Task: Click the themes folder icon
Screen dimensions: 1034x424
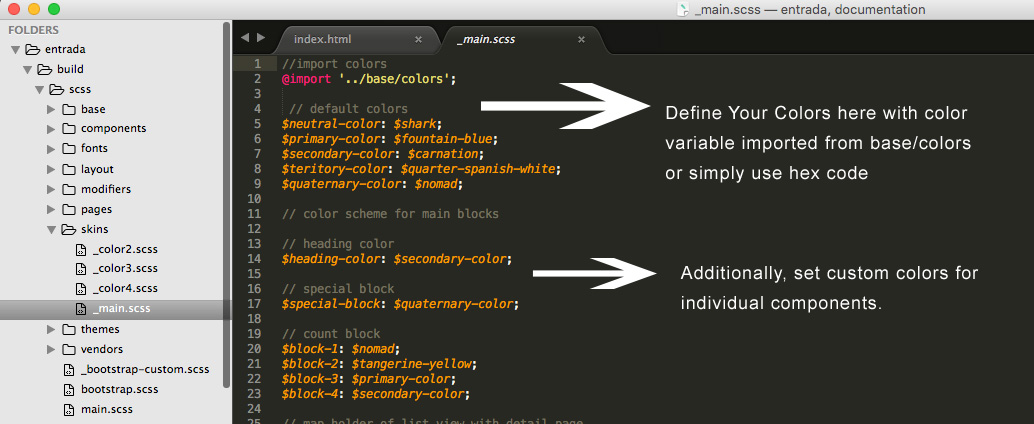Action: [68, 329]
